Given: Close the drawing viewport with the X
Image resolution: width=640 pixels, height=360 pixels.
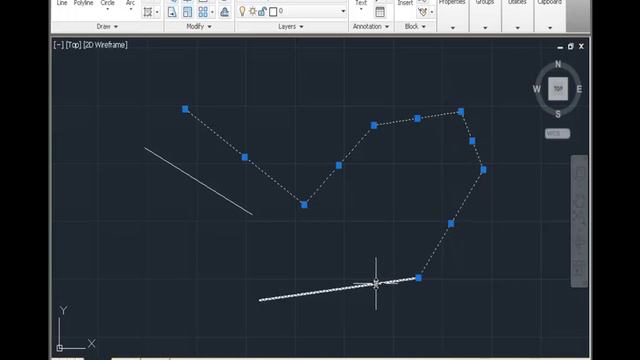Looking at the screenshot, I should click(x=581, y=47).
